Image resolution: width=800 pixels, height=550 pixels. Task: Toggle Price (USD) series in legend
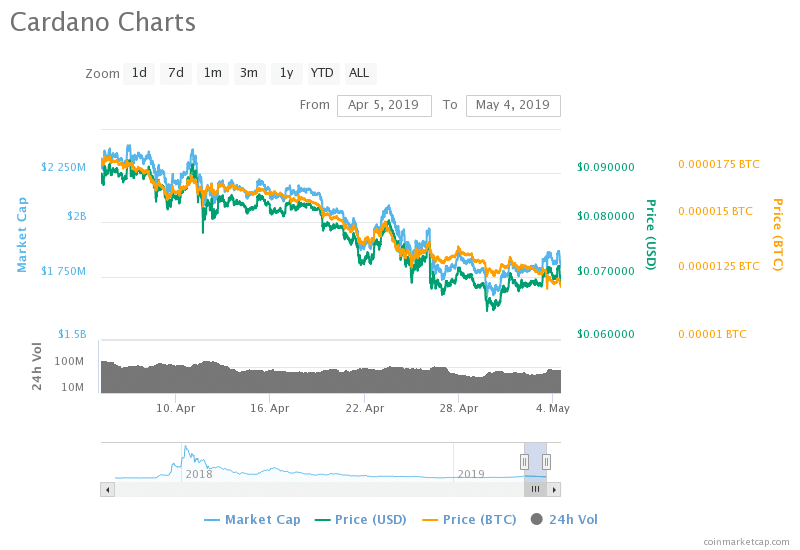tap(364, 519)
